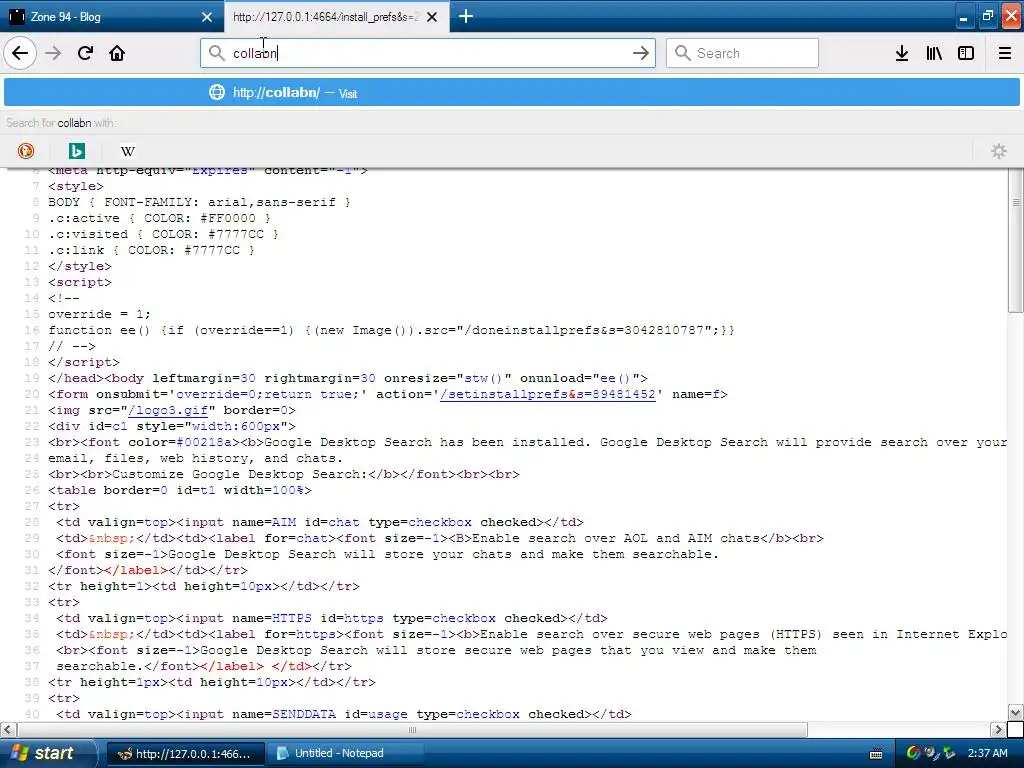Click the 'BODY { FONT-FAMILY: arial,sans-serif }' line
This screenshot has width=1024, height=768.
click(x=199, y=202)
